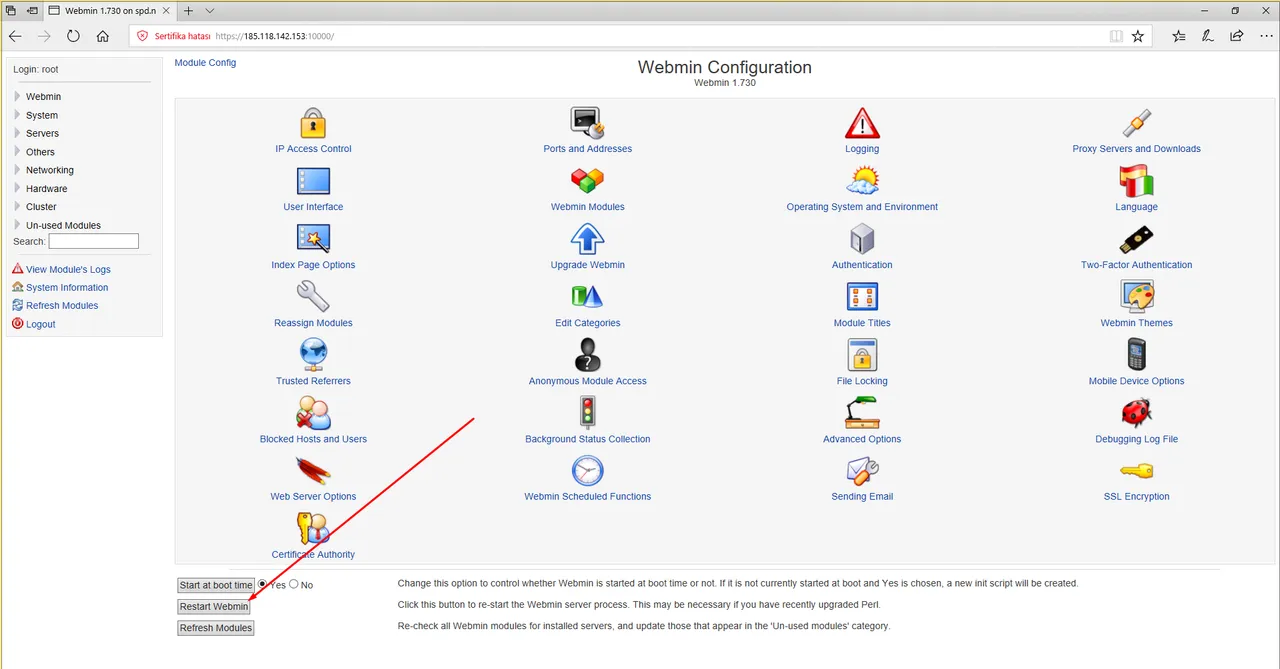Open Ports and Addresses icon

coord(588,123)
